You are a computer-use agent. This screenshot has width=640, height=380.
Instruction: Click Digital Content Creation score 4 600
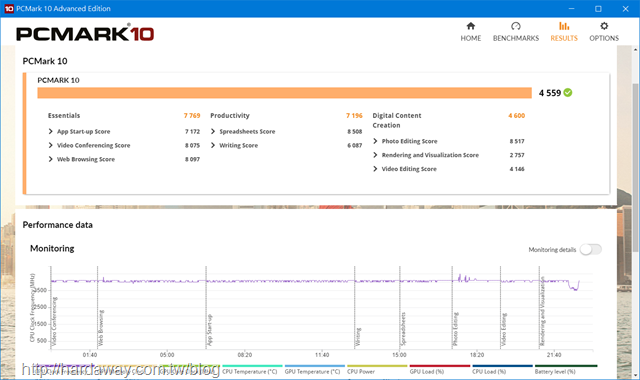coord(516,116)
